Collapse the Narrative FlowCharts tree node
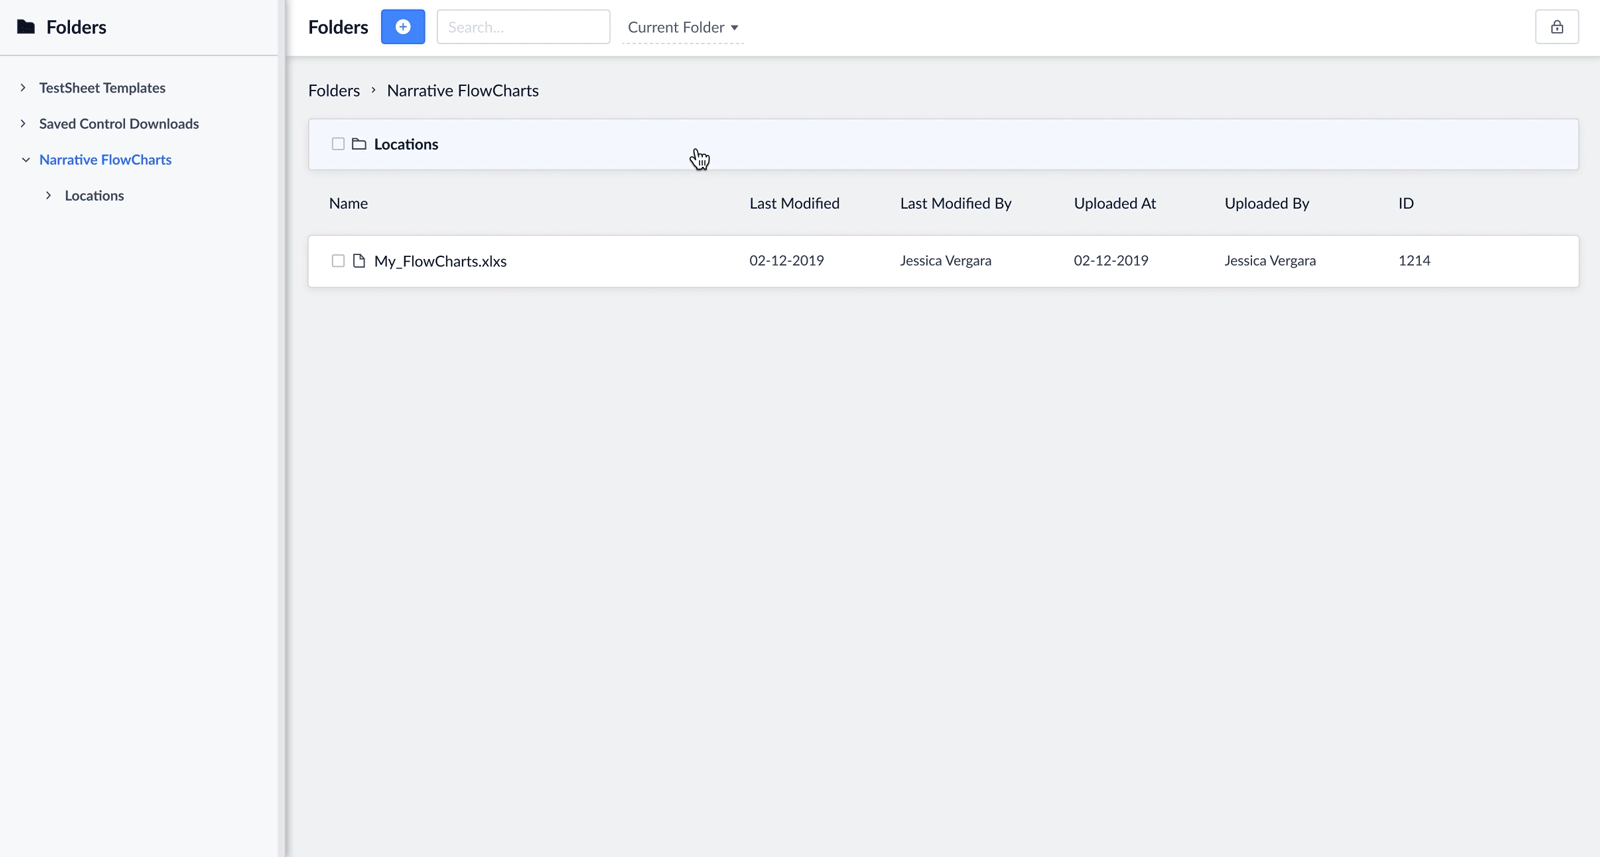The height and width of the screenshot is (857, 1600). pos(25,160)
